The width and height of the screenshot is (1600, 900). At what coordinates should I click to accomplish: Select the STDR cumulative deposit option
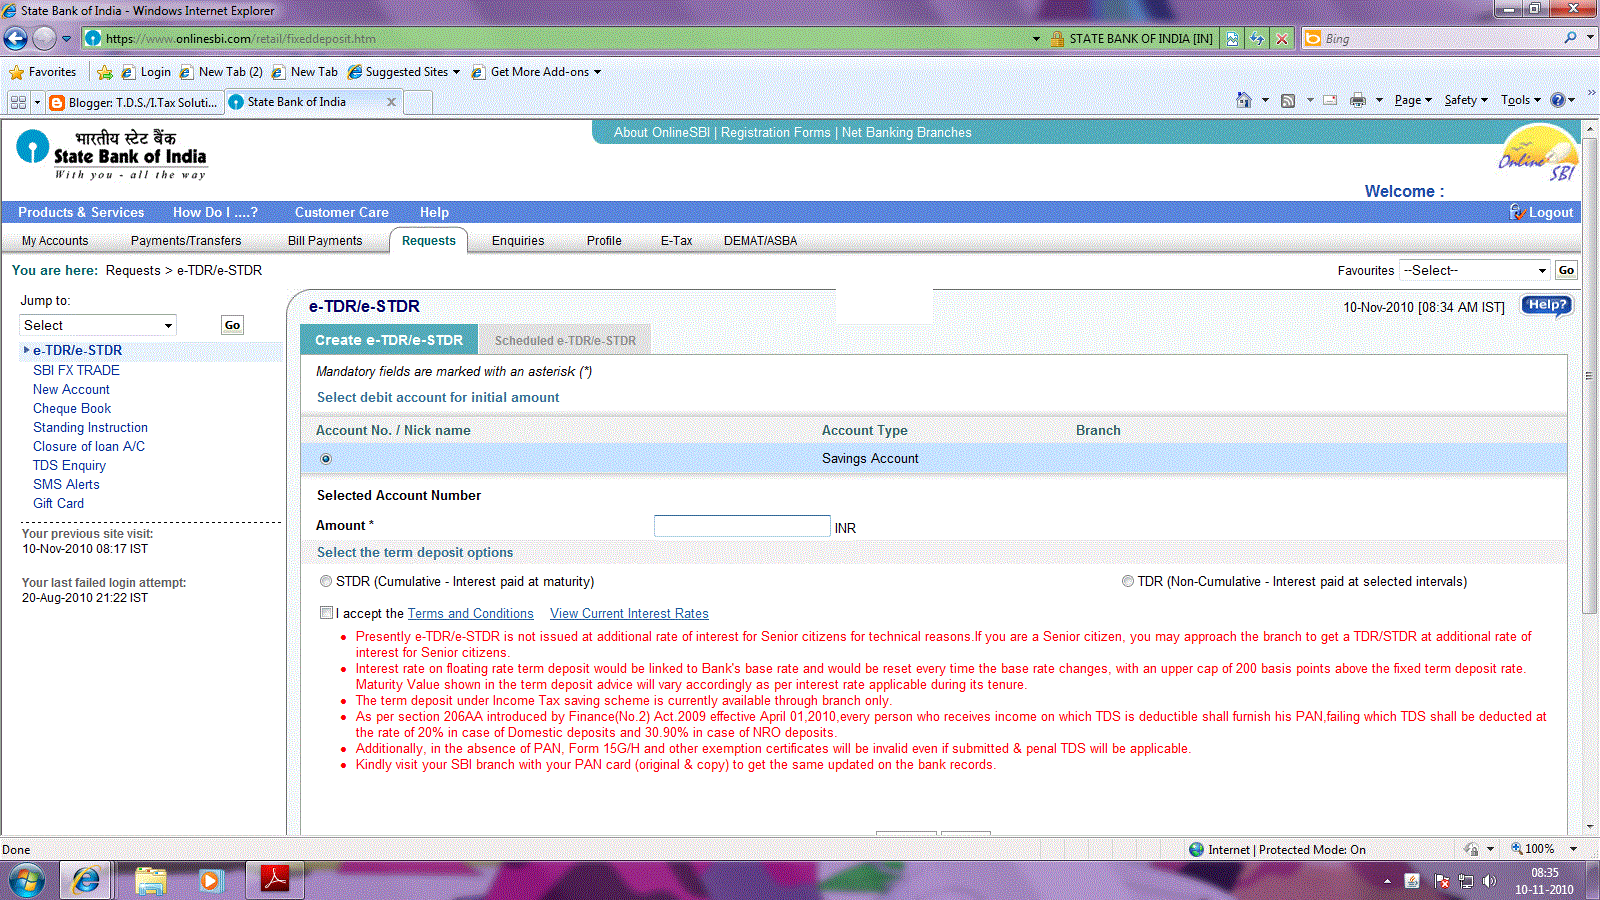pos(326,580)
